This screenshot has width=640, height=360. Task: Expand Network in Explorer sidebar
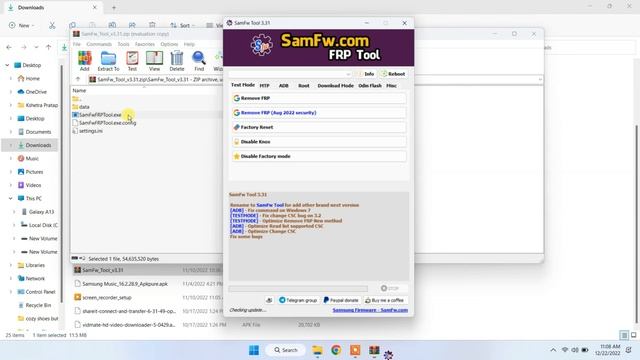coord(11,278)
